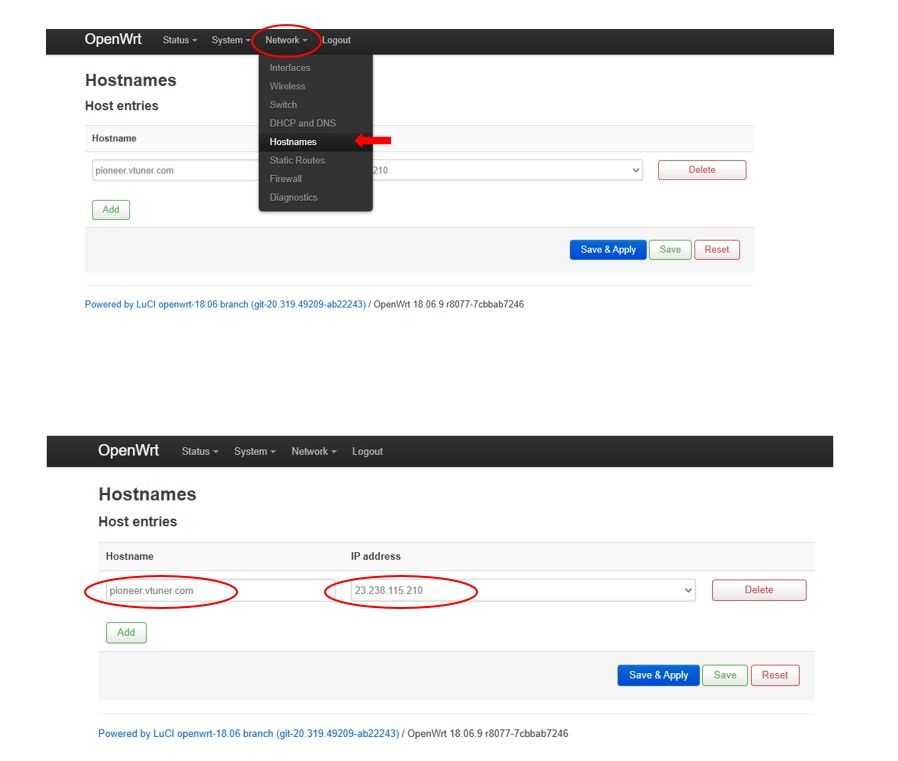Open System menu in bottom screenshot navbar
The height and width of the screenshot is (761, 898).
[254, 451]
